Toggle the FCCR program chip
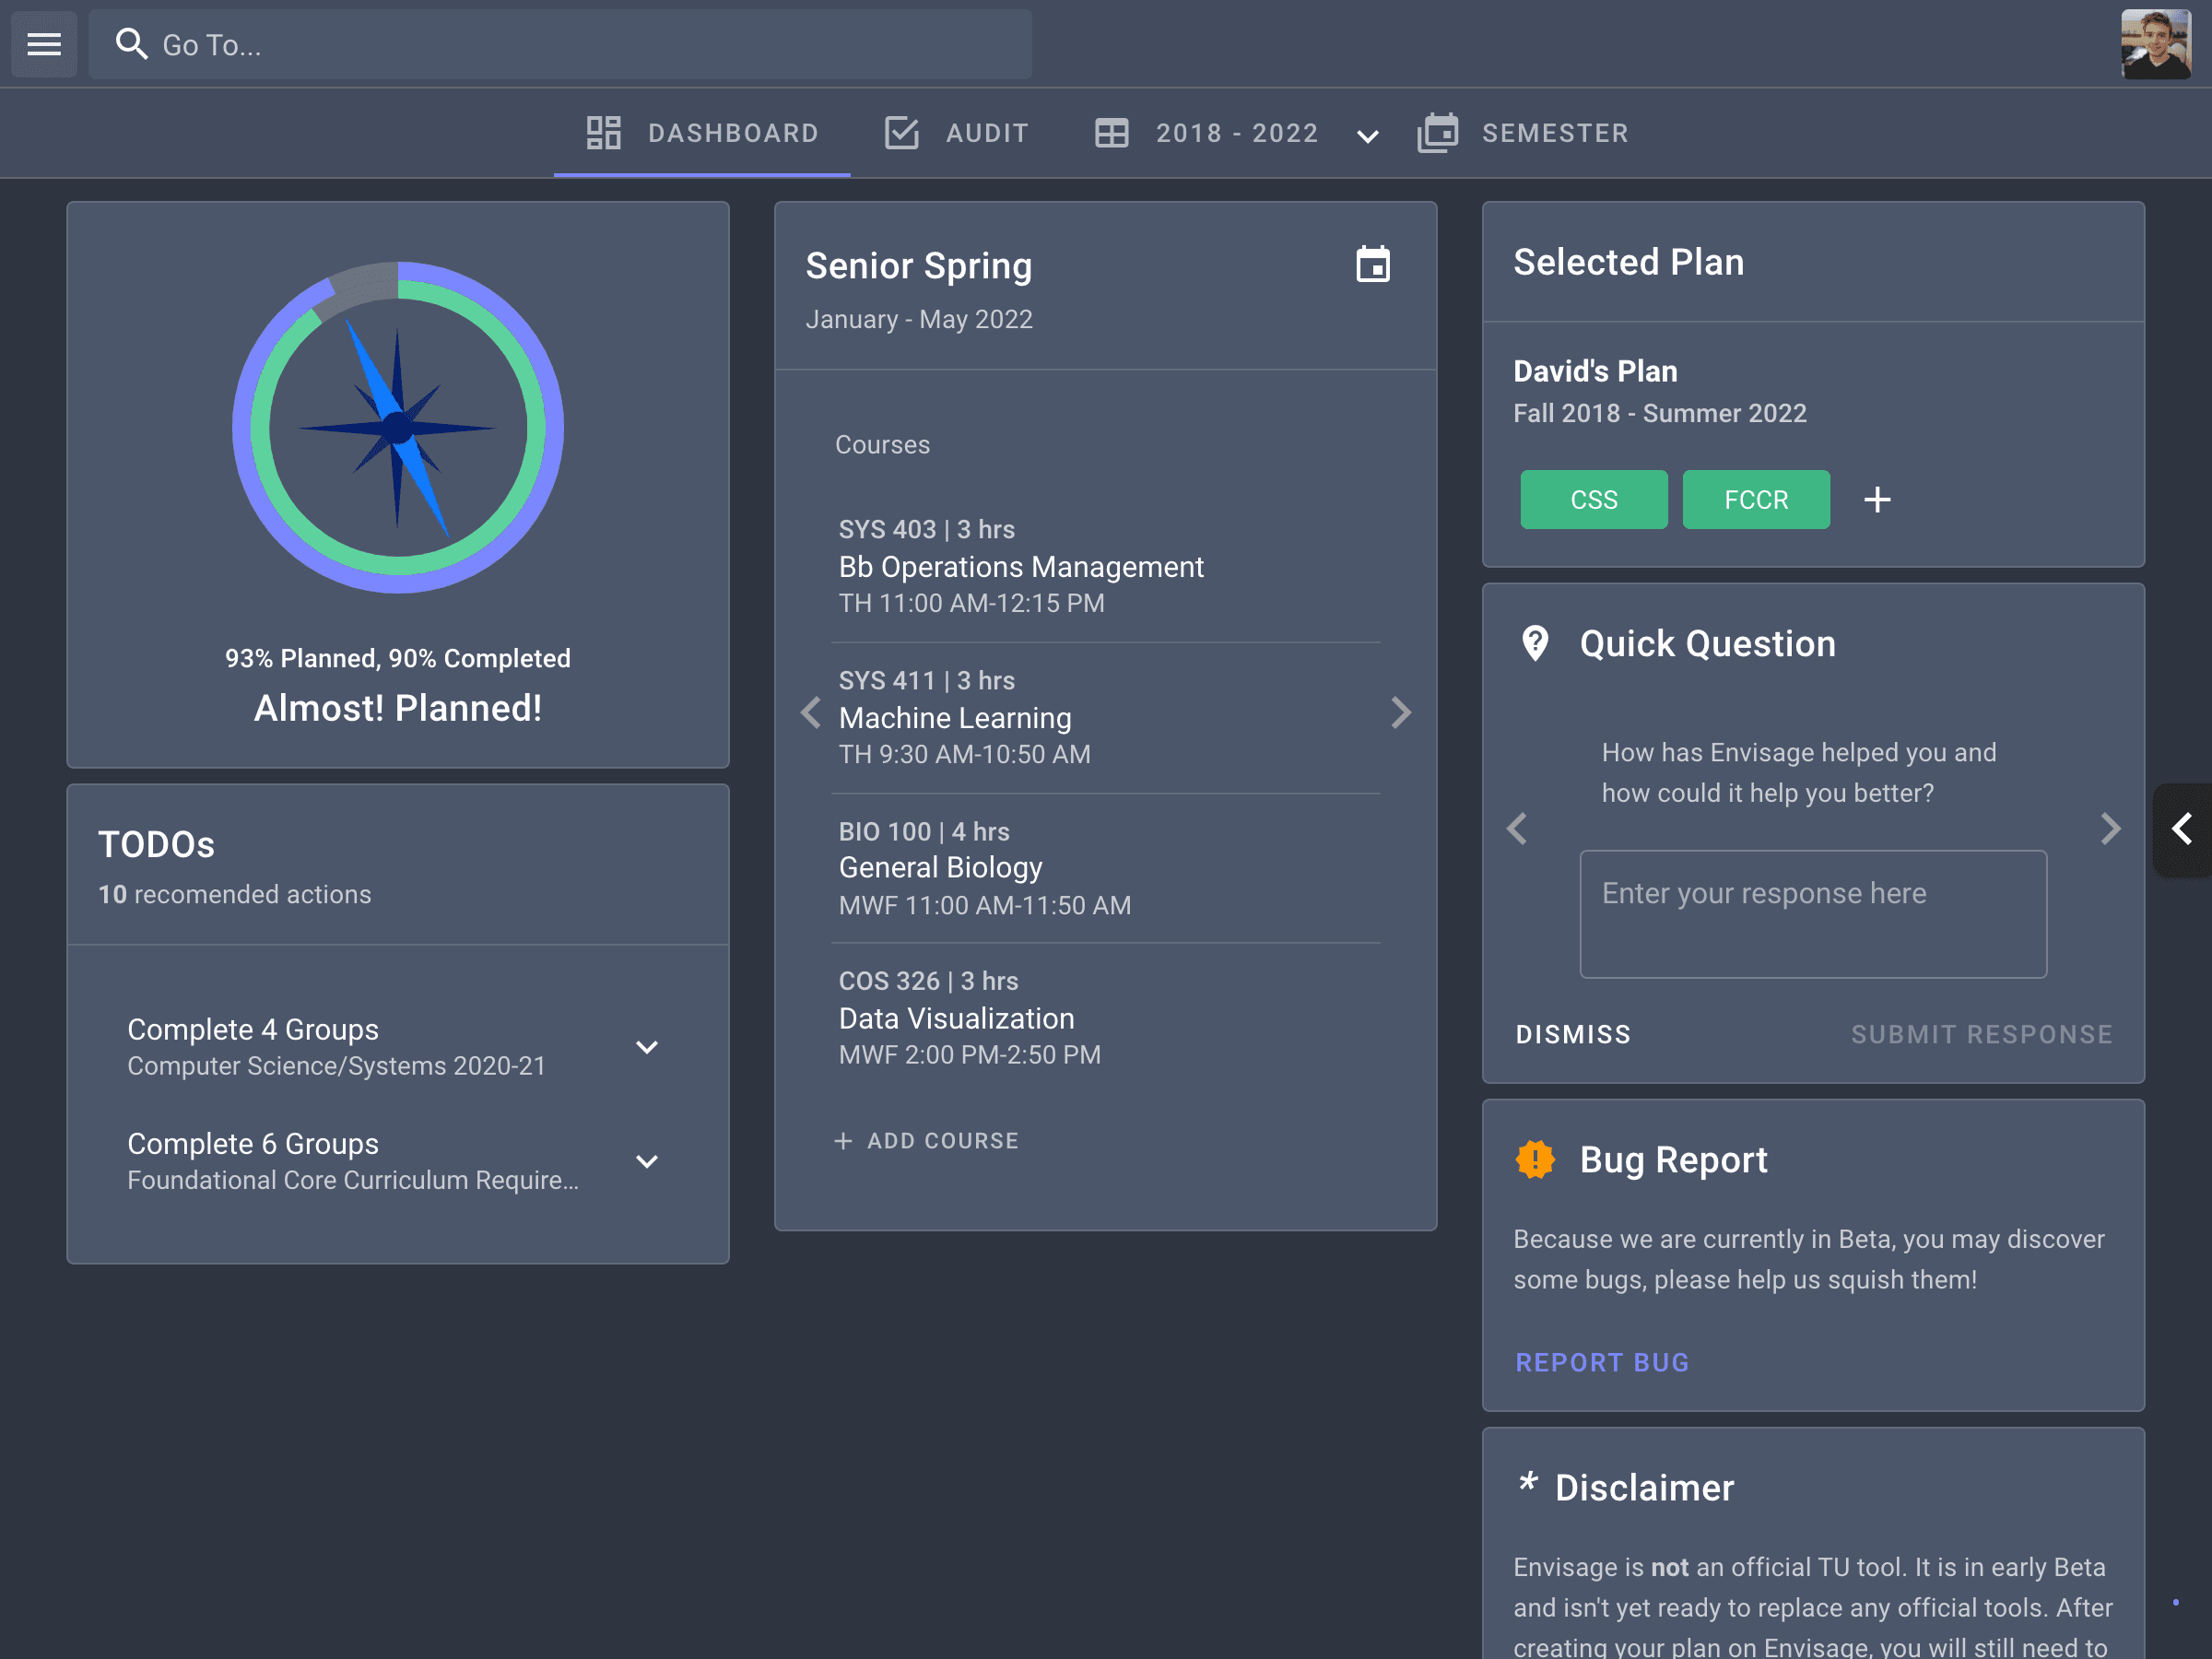The image size is (2212, 1659). (1755, 499)
